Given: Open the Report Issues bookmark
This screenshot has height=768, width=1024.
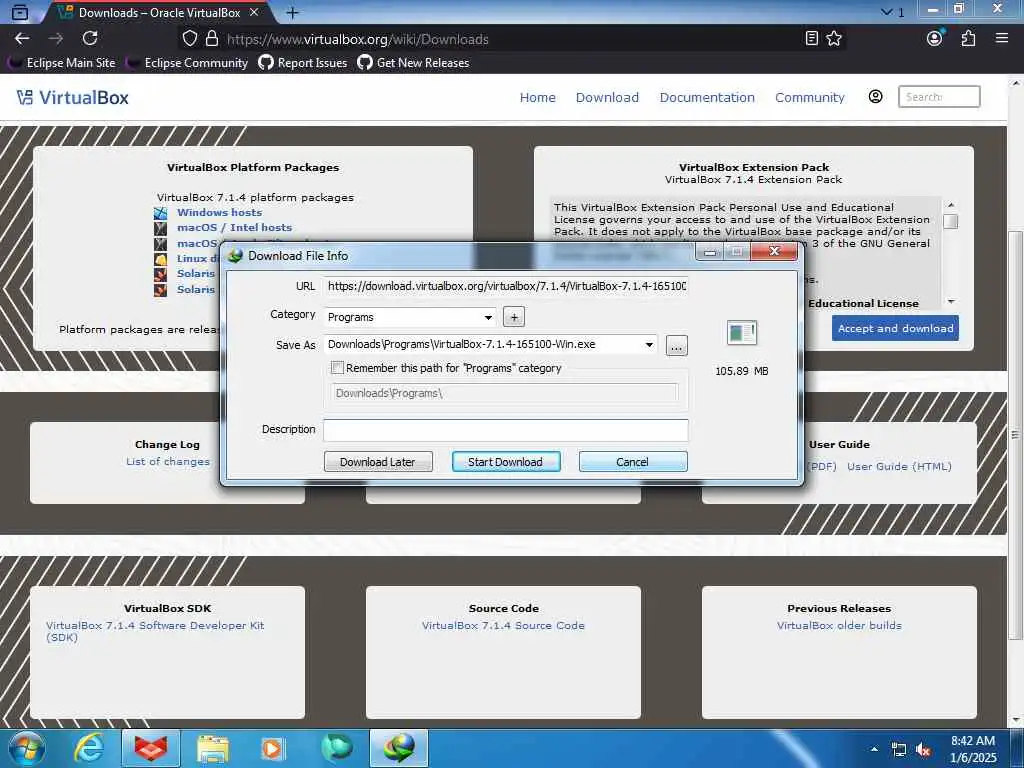Looking at the screenshot, I should click(x=303, y=63).
